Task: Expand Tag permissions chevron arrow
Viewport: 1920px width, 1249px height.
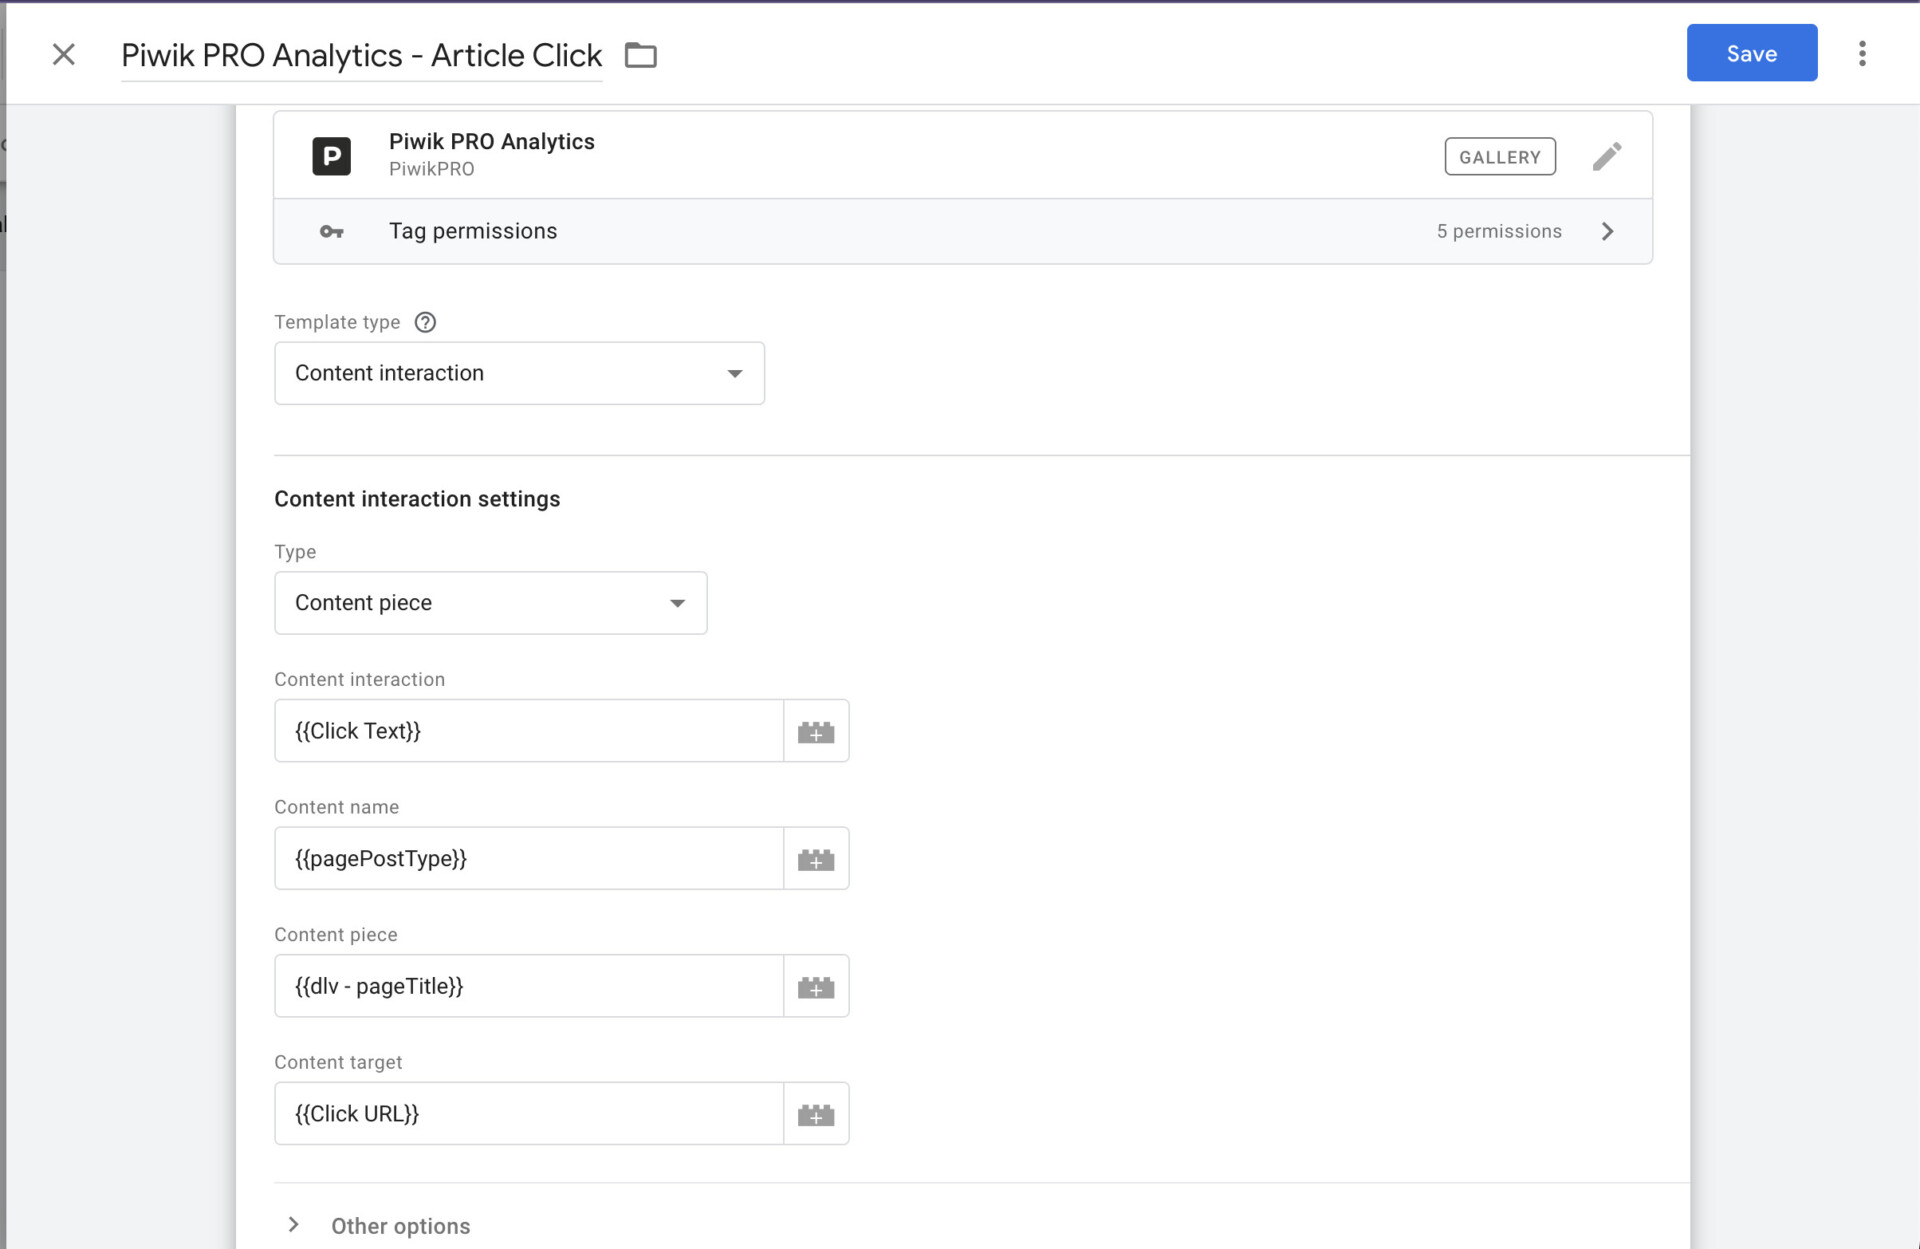Action: point(1607,231)
